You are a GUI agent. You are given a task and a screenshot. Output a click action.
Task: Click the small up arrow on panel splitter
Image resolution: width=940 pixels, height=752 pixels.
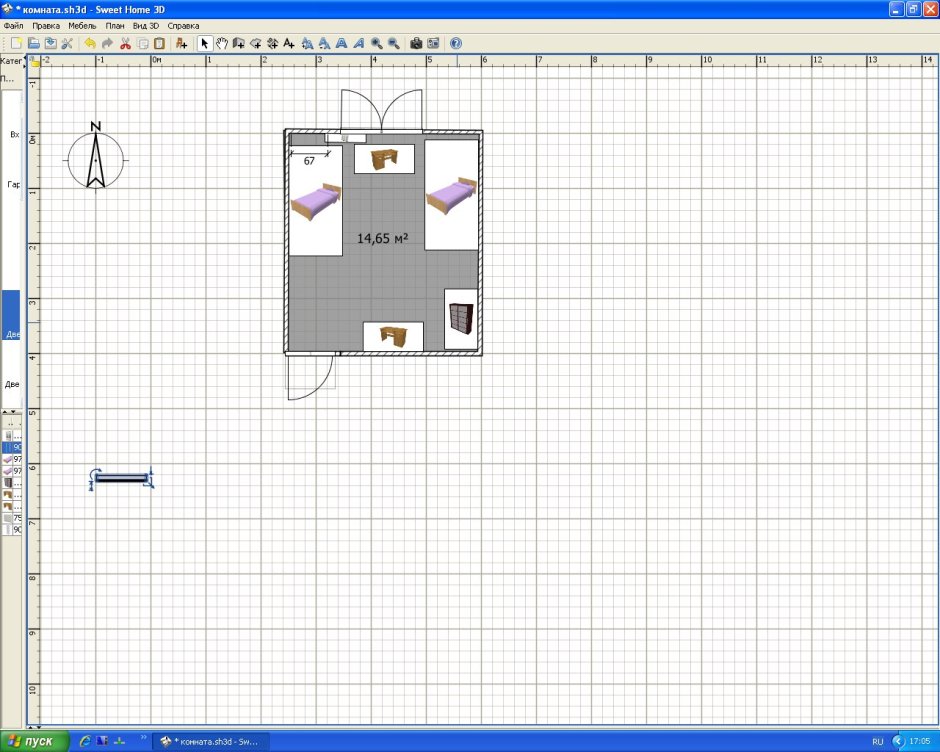pyautogui.click(x=5, y=412)
